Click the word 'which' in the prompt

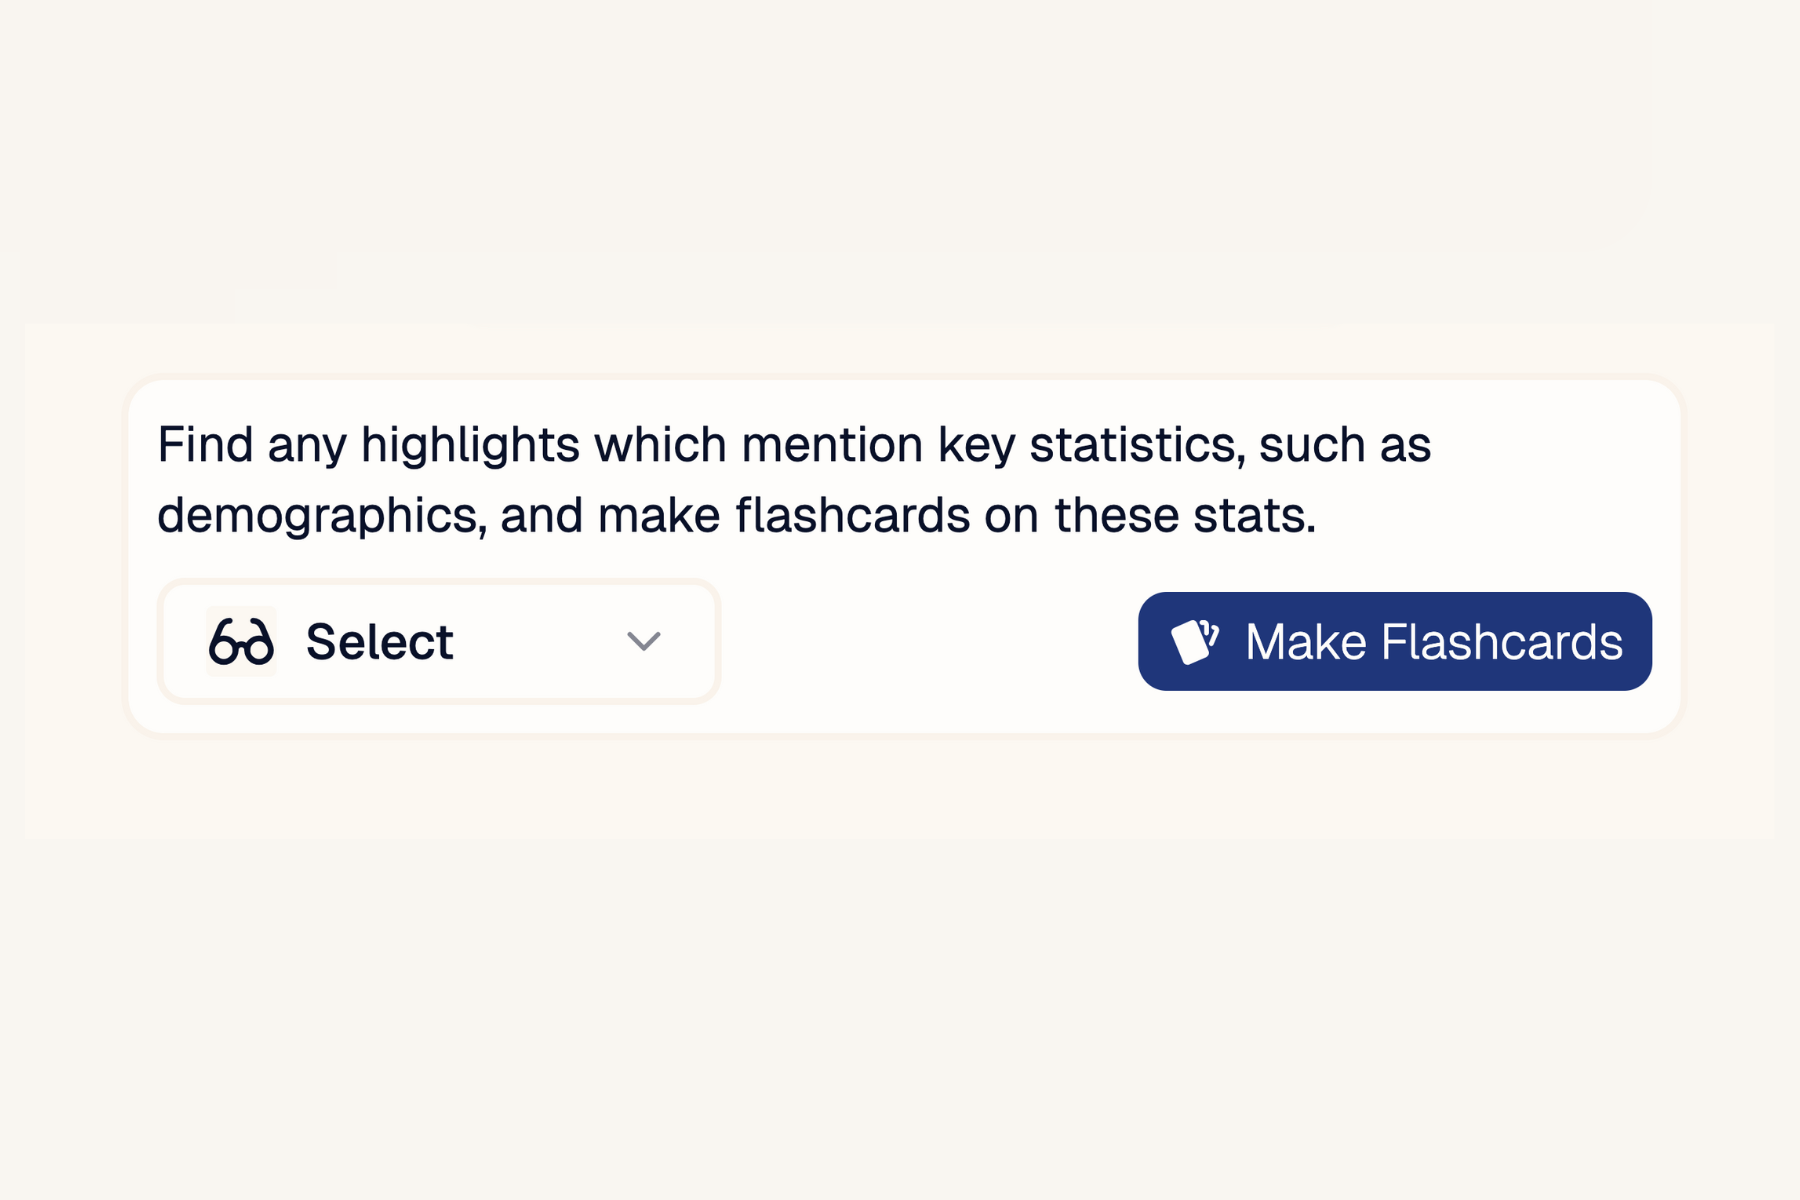pyautogui.click(x=660, y=444)
